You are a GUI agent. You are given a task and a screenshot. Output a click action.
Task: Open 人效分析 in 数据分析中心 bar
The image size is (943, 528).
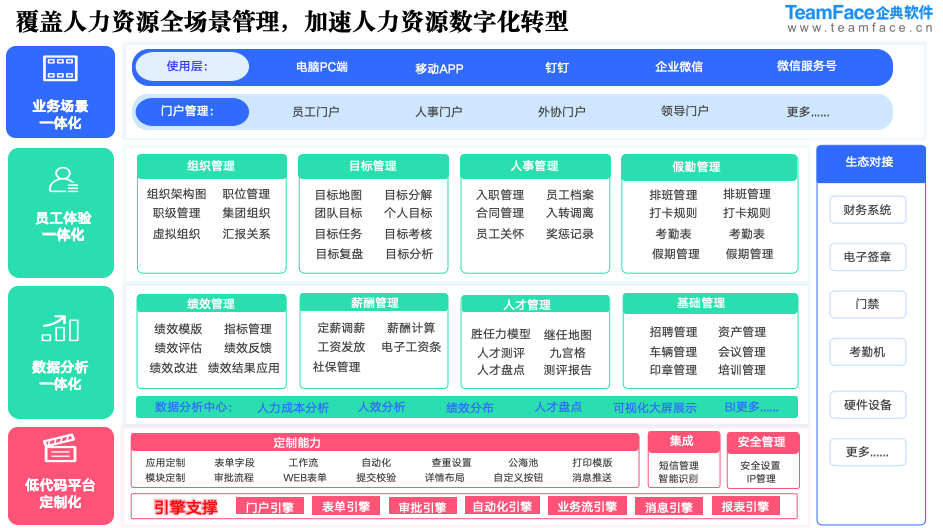coord(381,407)
